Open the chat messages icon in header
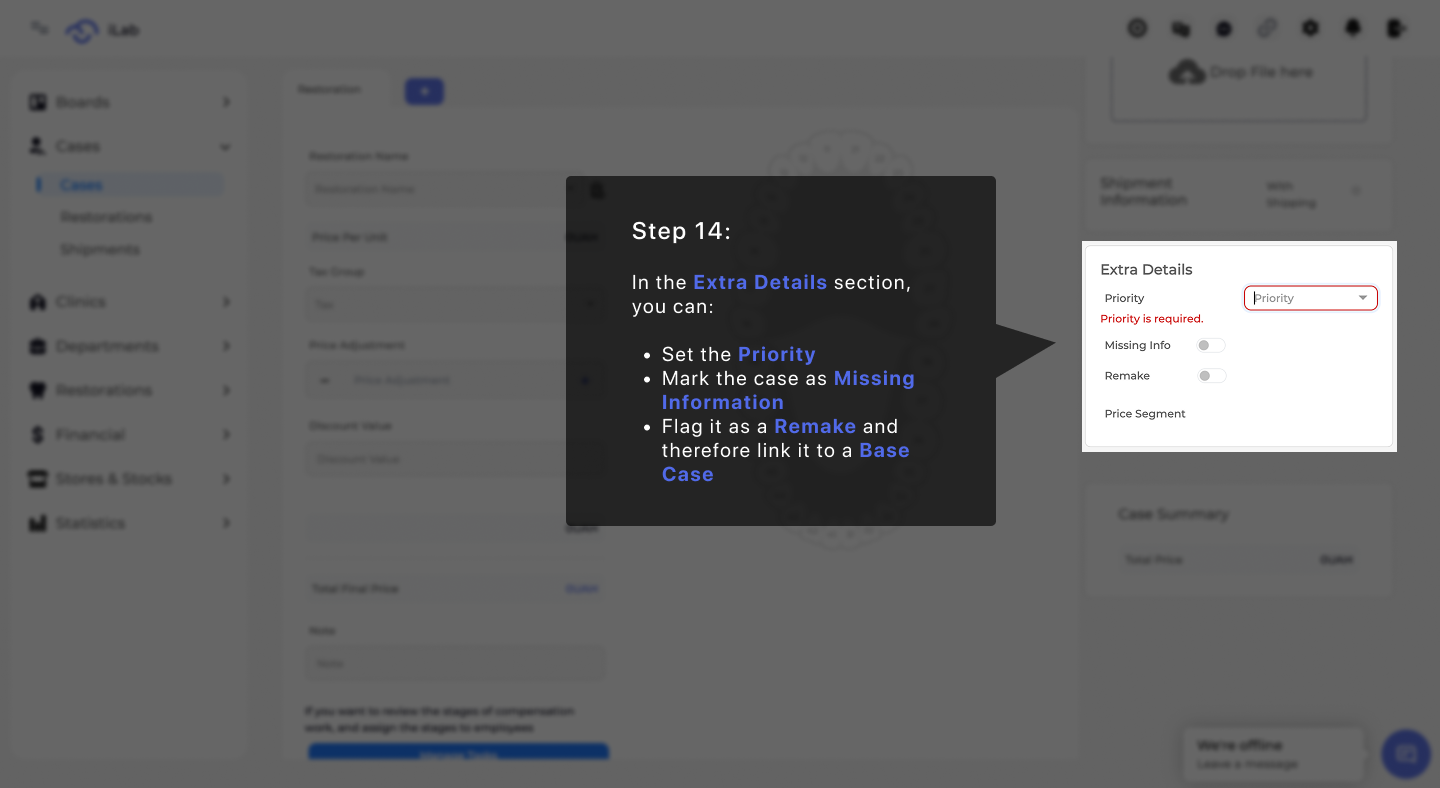The image size is (1440, 788). click(x=1181, y=29)
